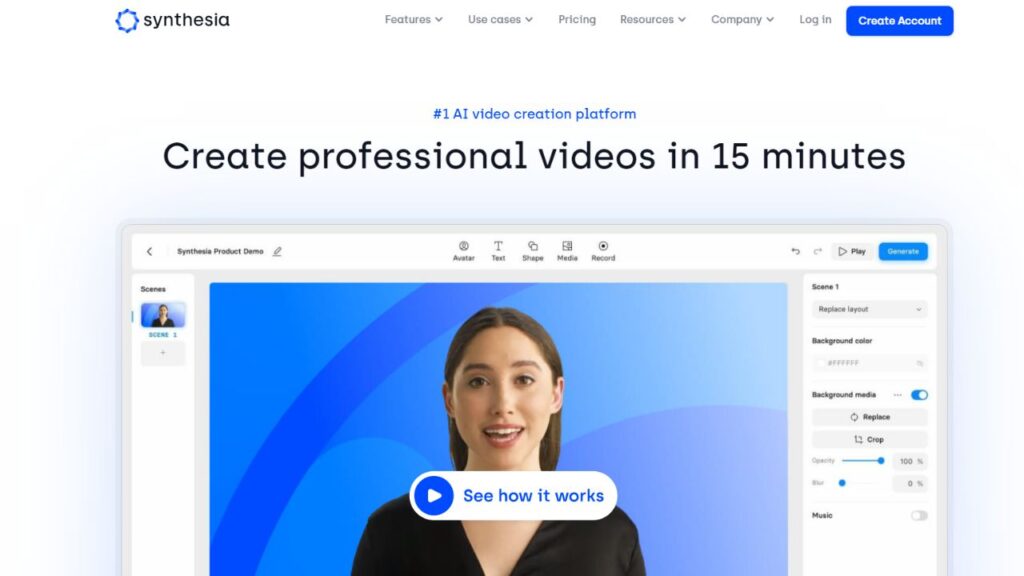The image size is (1024, 576).
Task: Click the blur 0 % value field
Action: 910,484
